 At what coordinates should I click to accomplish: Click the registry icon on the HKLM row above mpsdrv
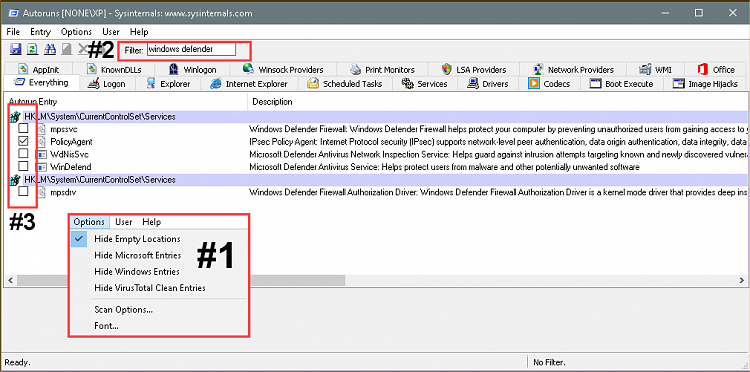pos(15,180)
